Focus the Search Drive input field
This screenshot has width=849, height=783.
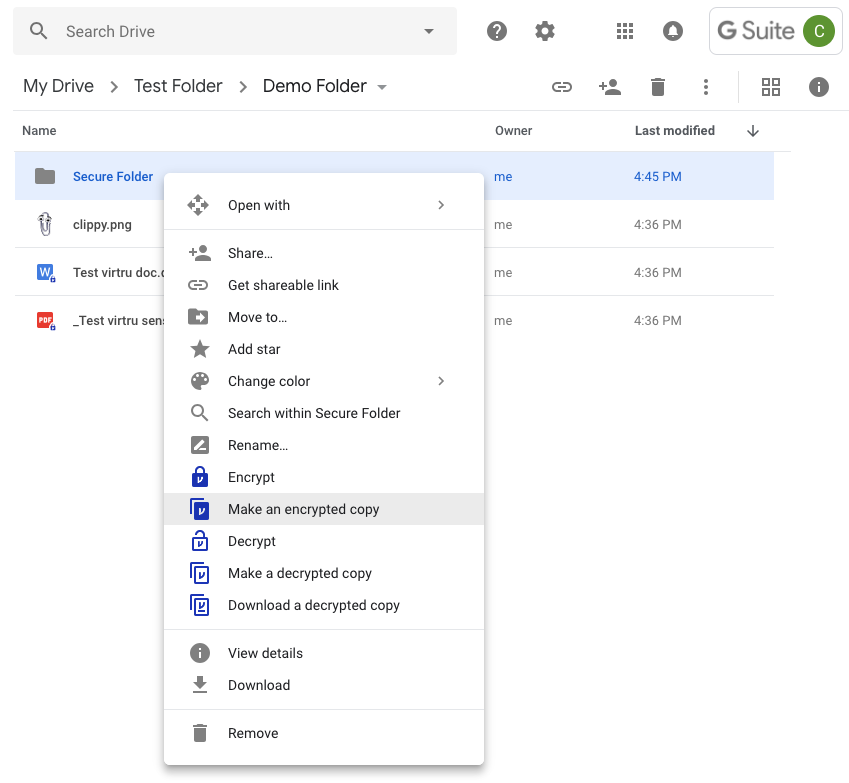point(235,31)
